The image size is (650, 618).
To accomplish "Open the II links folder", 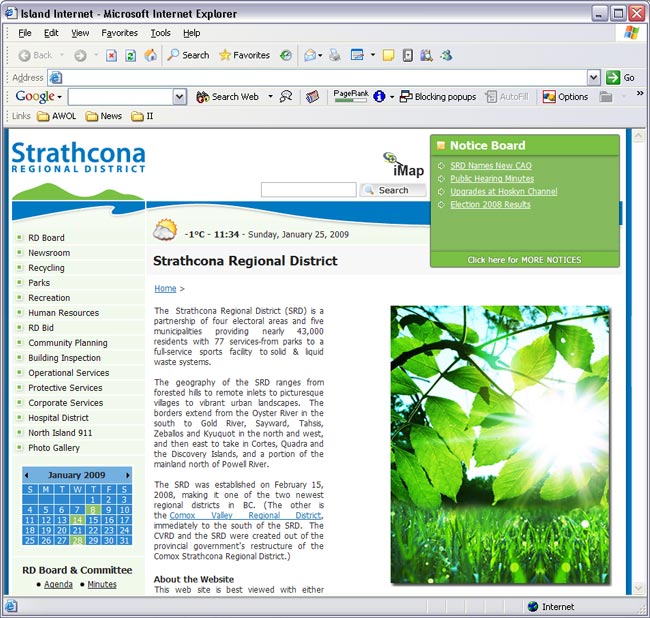I will click(x=142, y=116).
